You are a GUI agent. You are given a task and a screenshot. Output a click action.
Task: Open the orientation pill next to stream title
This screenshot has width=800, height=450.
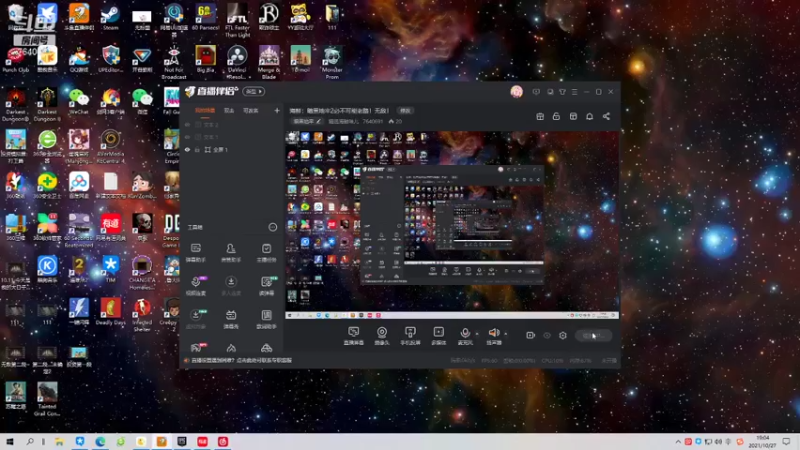tap(405, 111)
